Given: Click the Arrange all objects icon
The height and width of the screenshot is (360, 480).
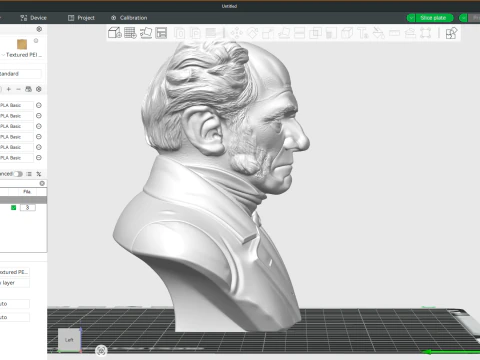Looking at the screenshot, I should coord(161,33).
